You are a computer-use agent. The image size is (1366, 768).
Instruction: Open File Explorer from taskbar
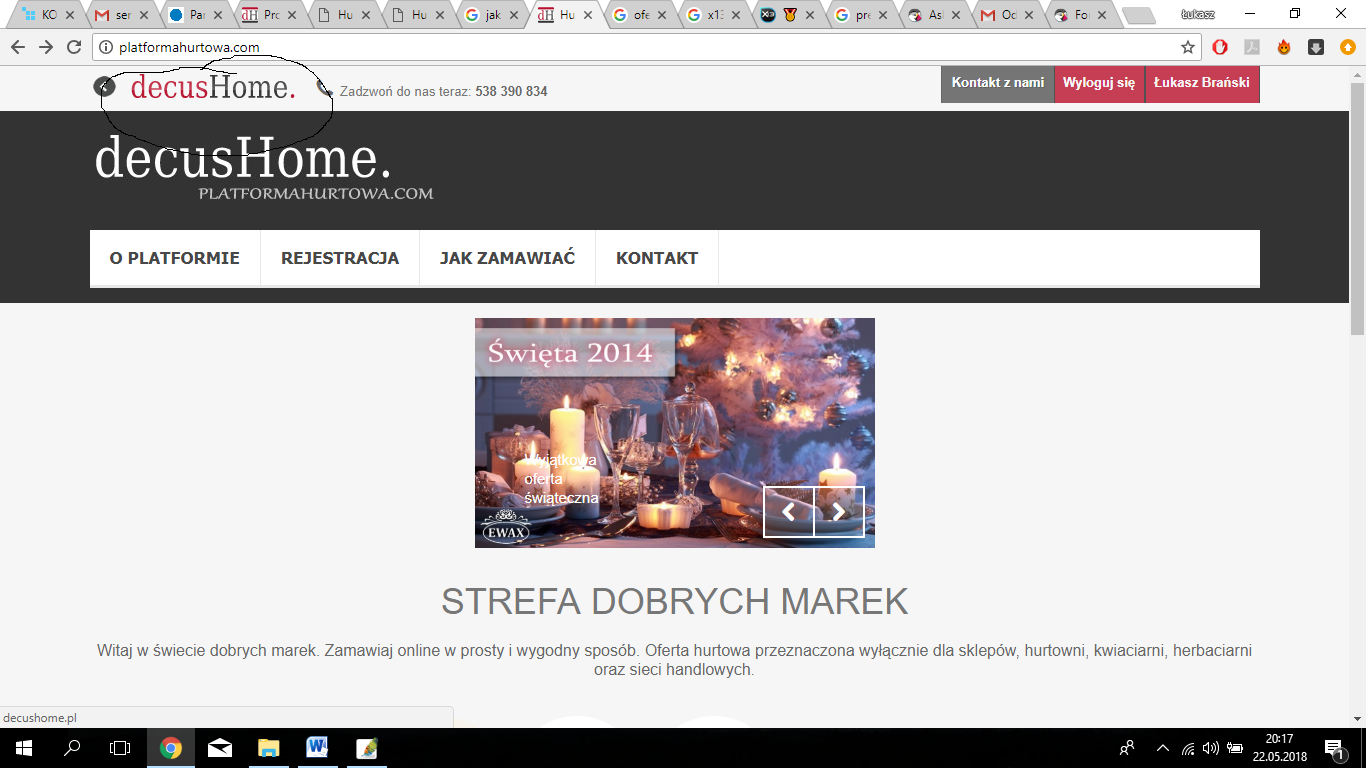tap(268, 747)
